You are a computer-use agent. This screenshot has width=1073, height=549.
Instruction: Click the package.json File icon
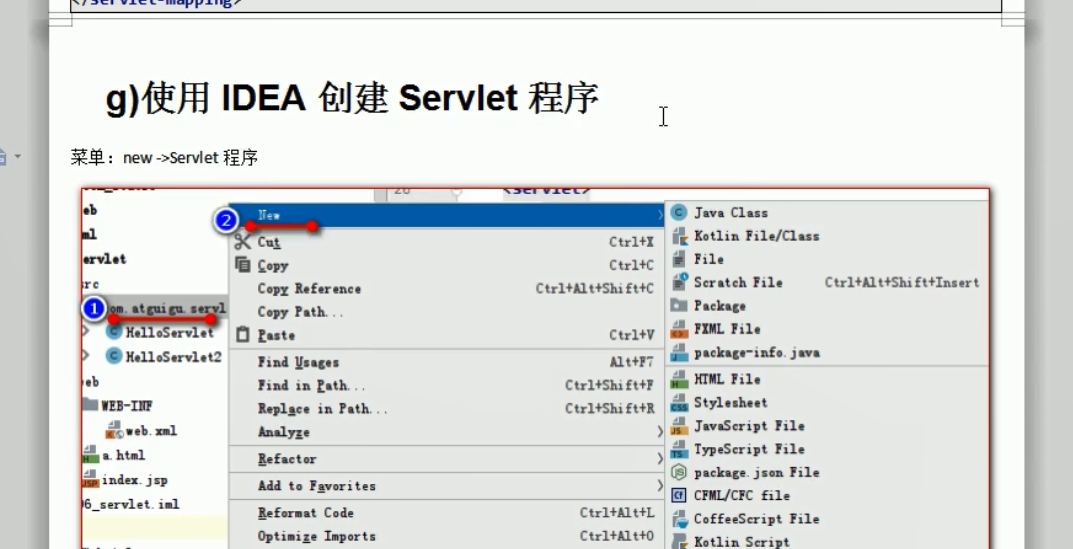point(679,472)
